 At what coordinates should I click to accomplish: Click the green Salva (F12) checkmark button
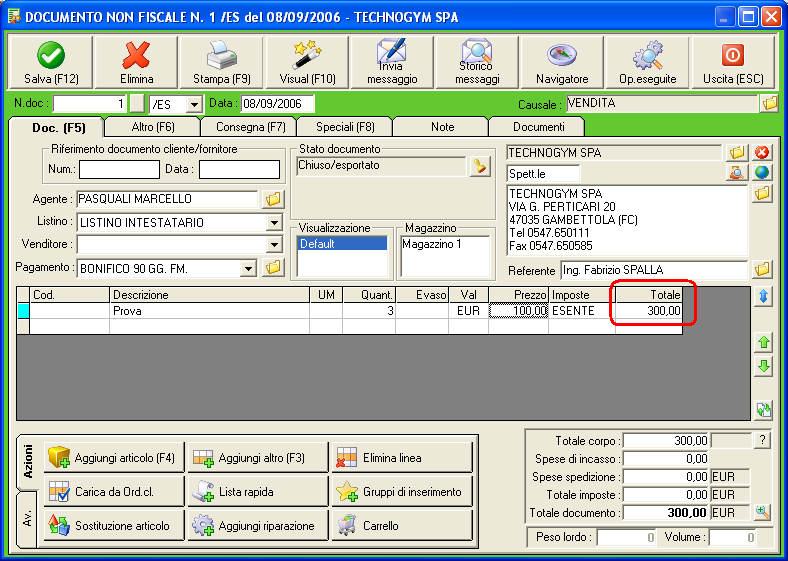(51, 62)
